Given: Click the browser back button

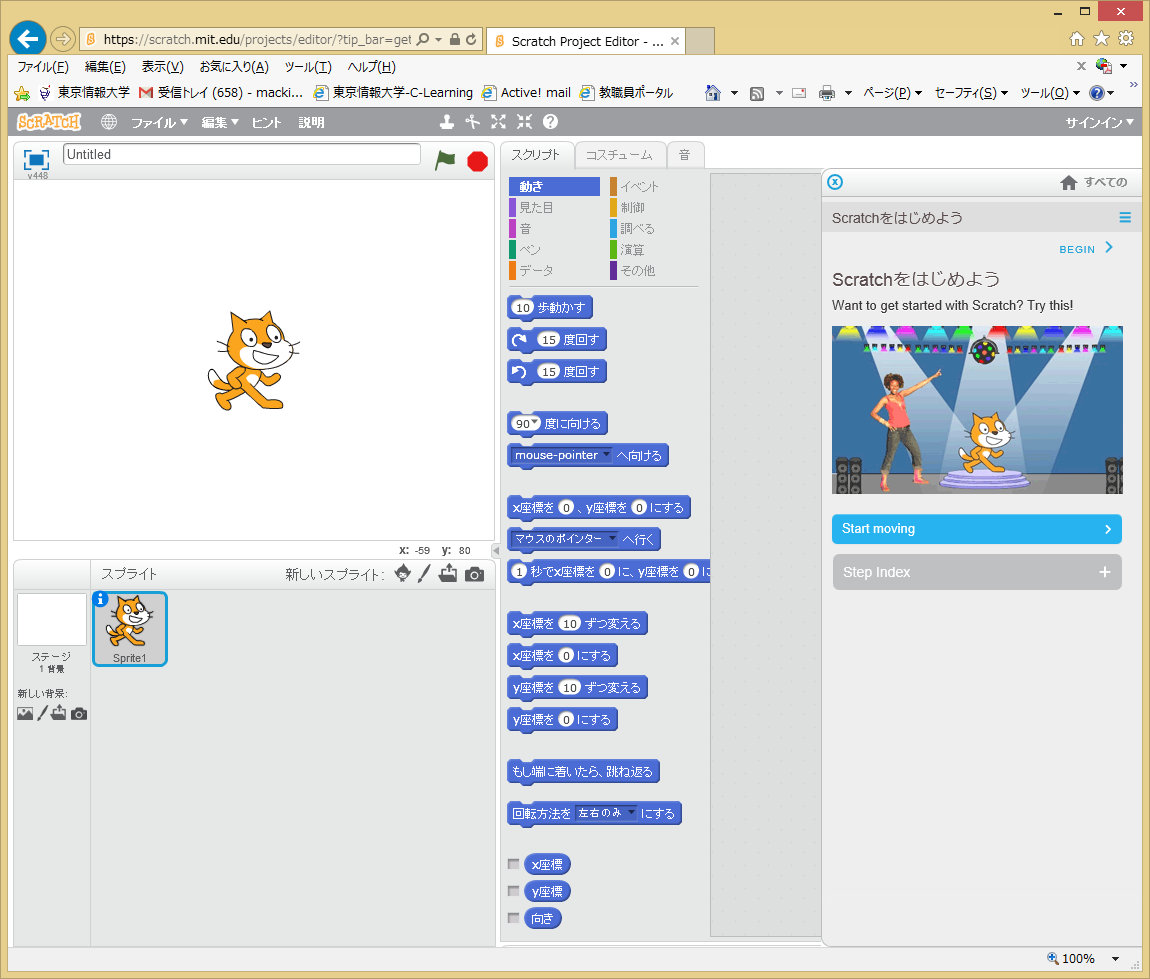Looking at the screenshot, I should click(28, 39).
